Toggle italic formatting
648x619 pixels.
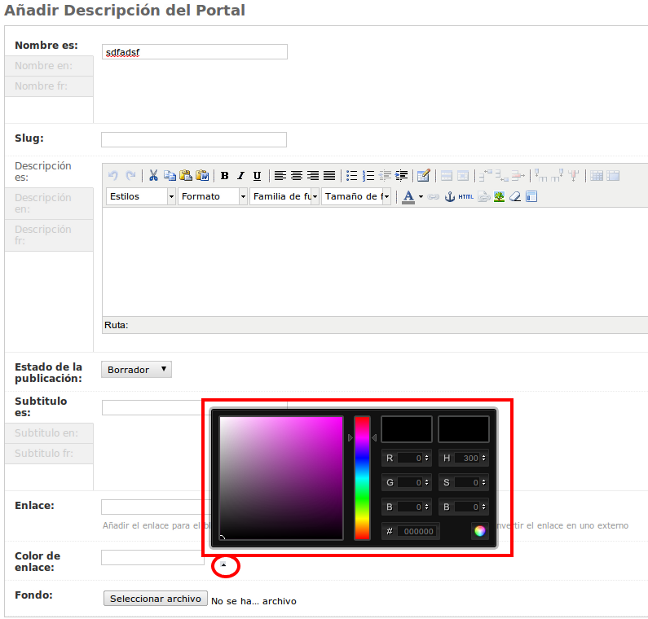click(241, 176)
